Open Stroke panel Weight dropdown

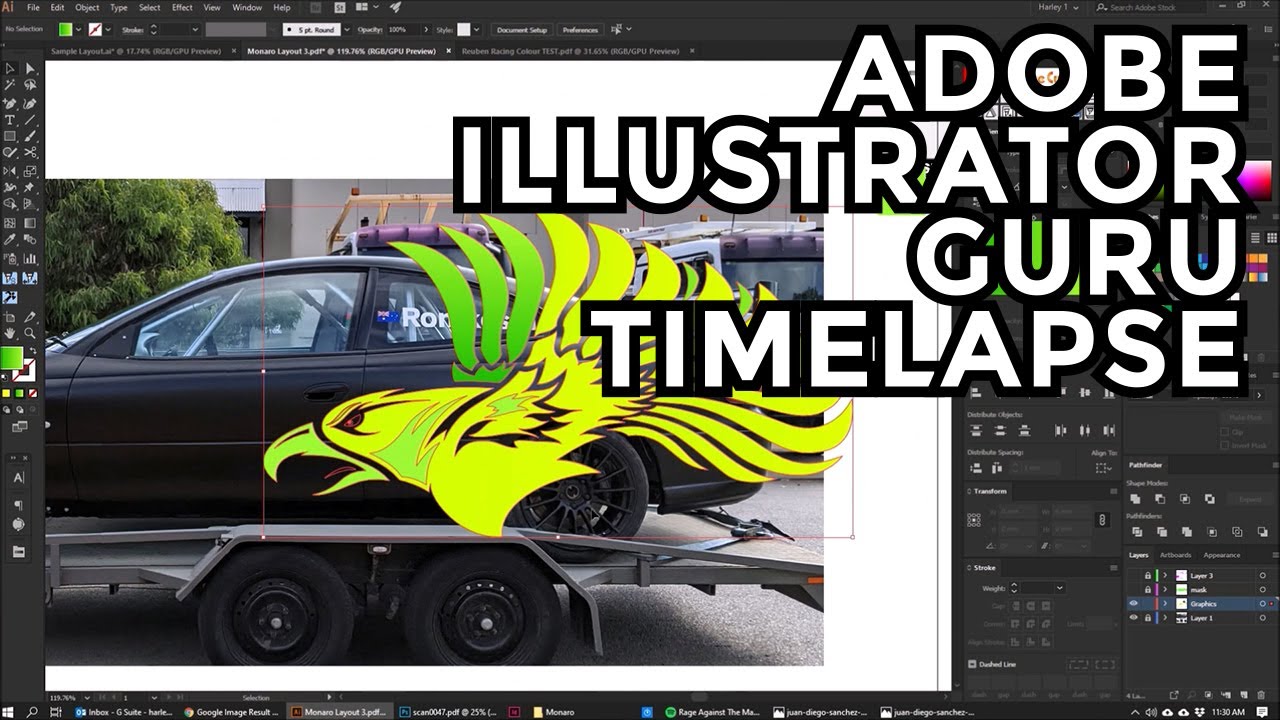coord(1059,588)
